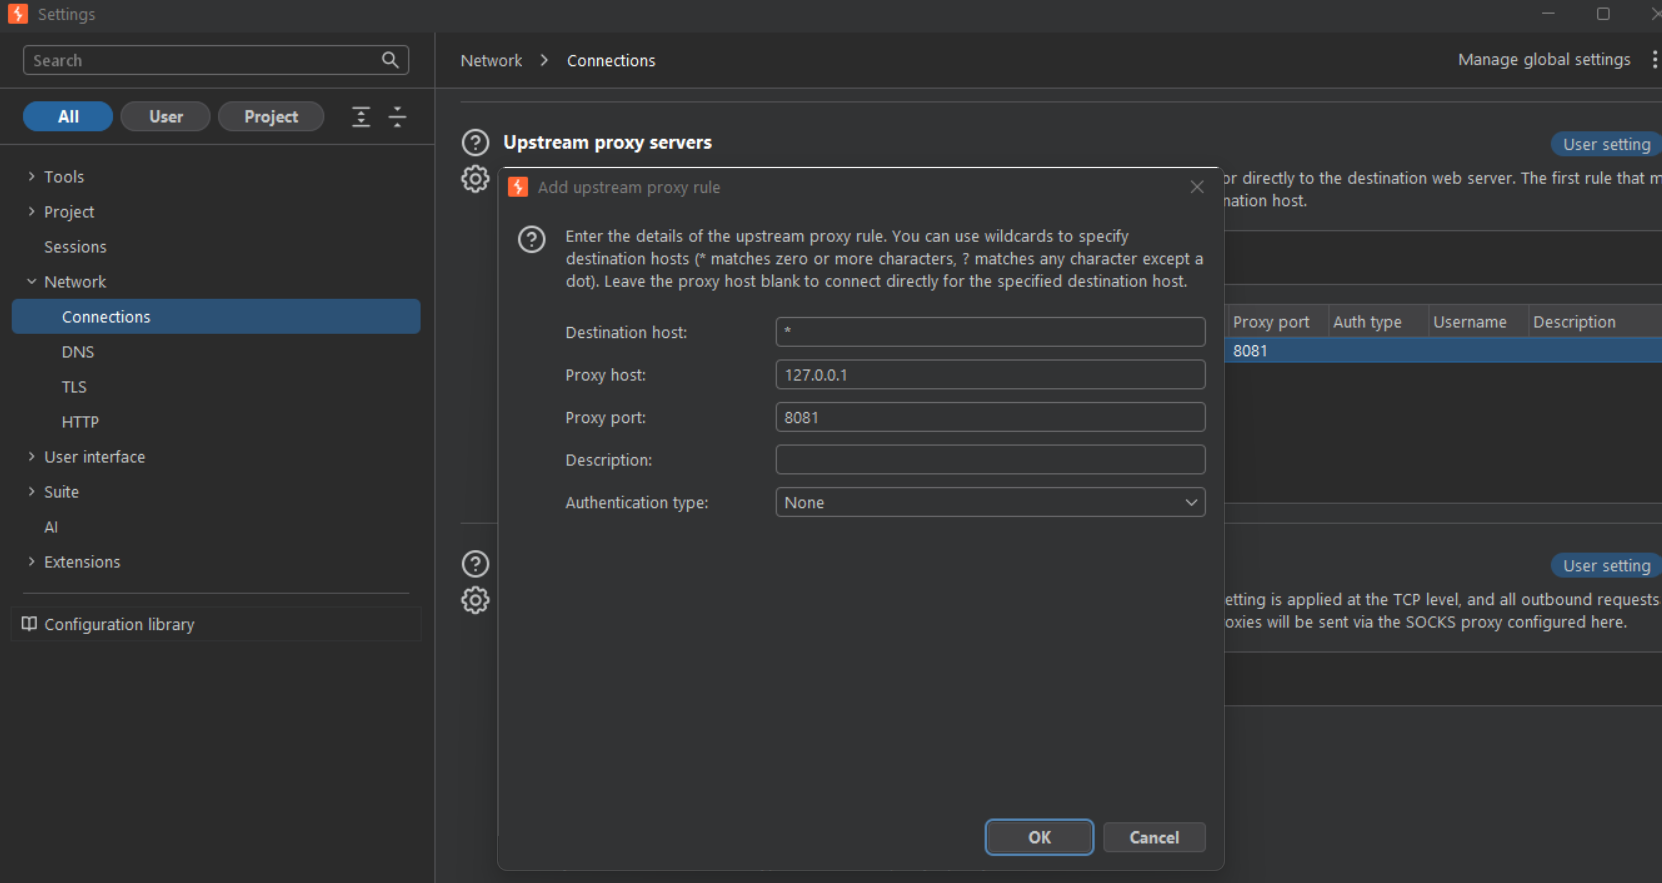
Task: Click the Burp Suite logo in title bar
Action: point(18,13)
